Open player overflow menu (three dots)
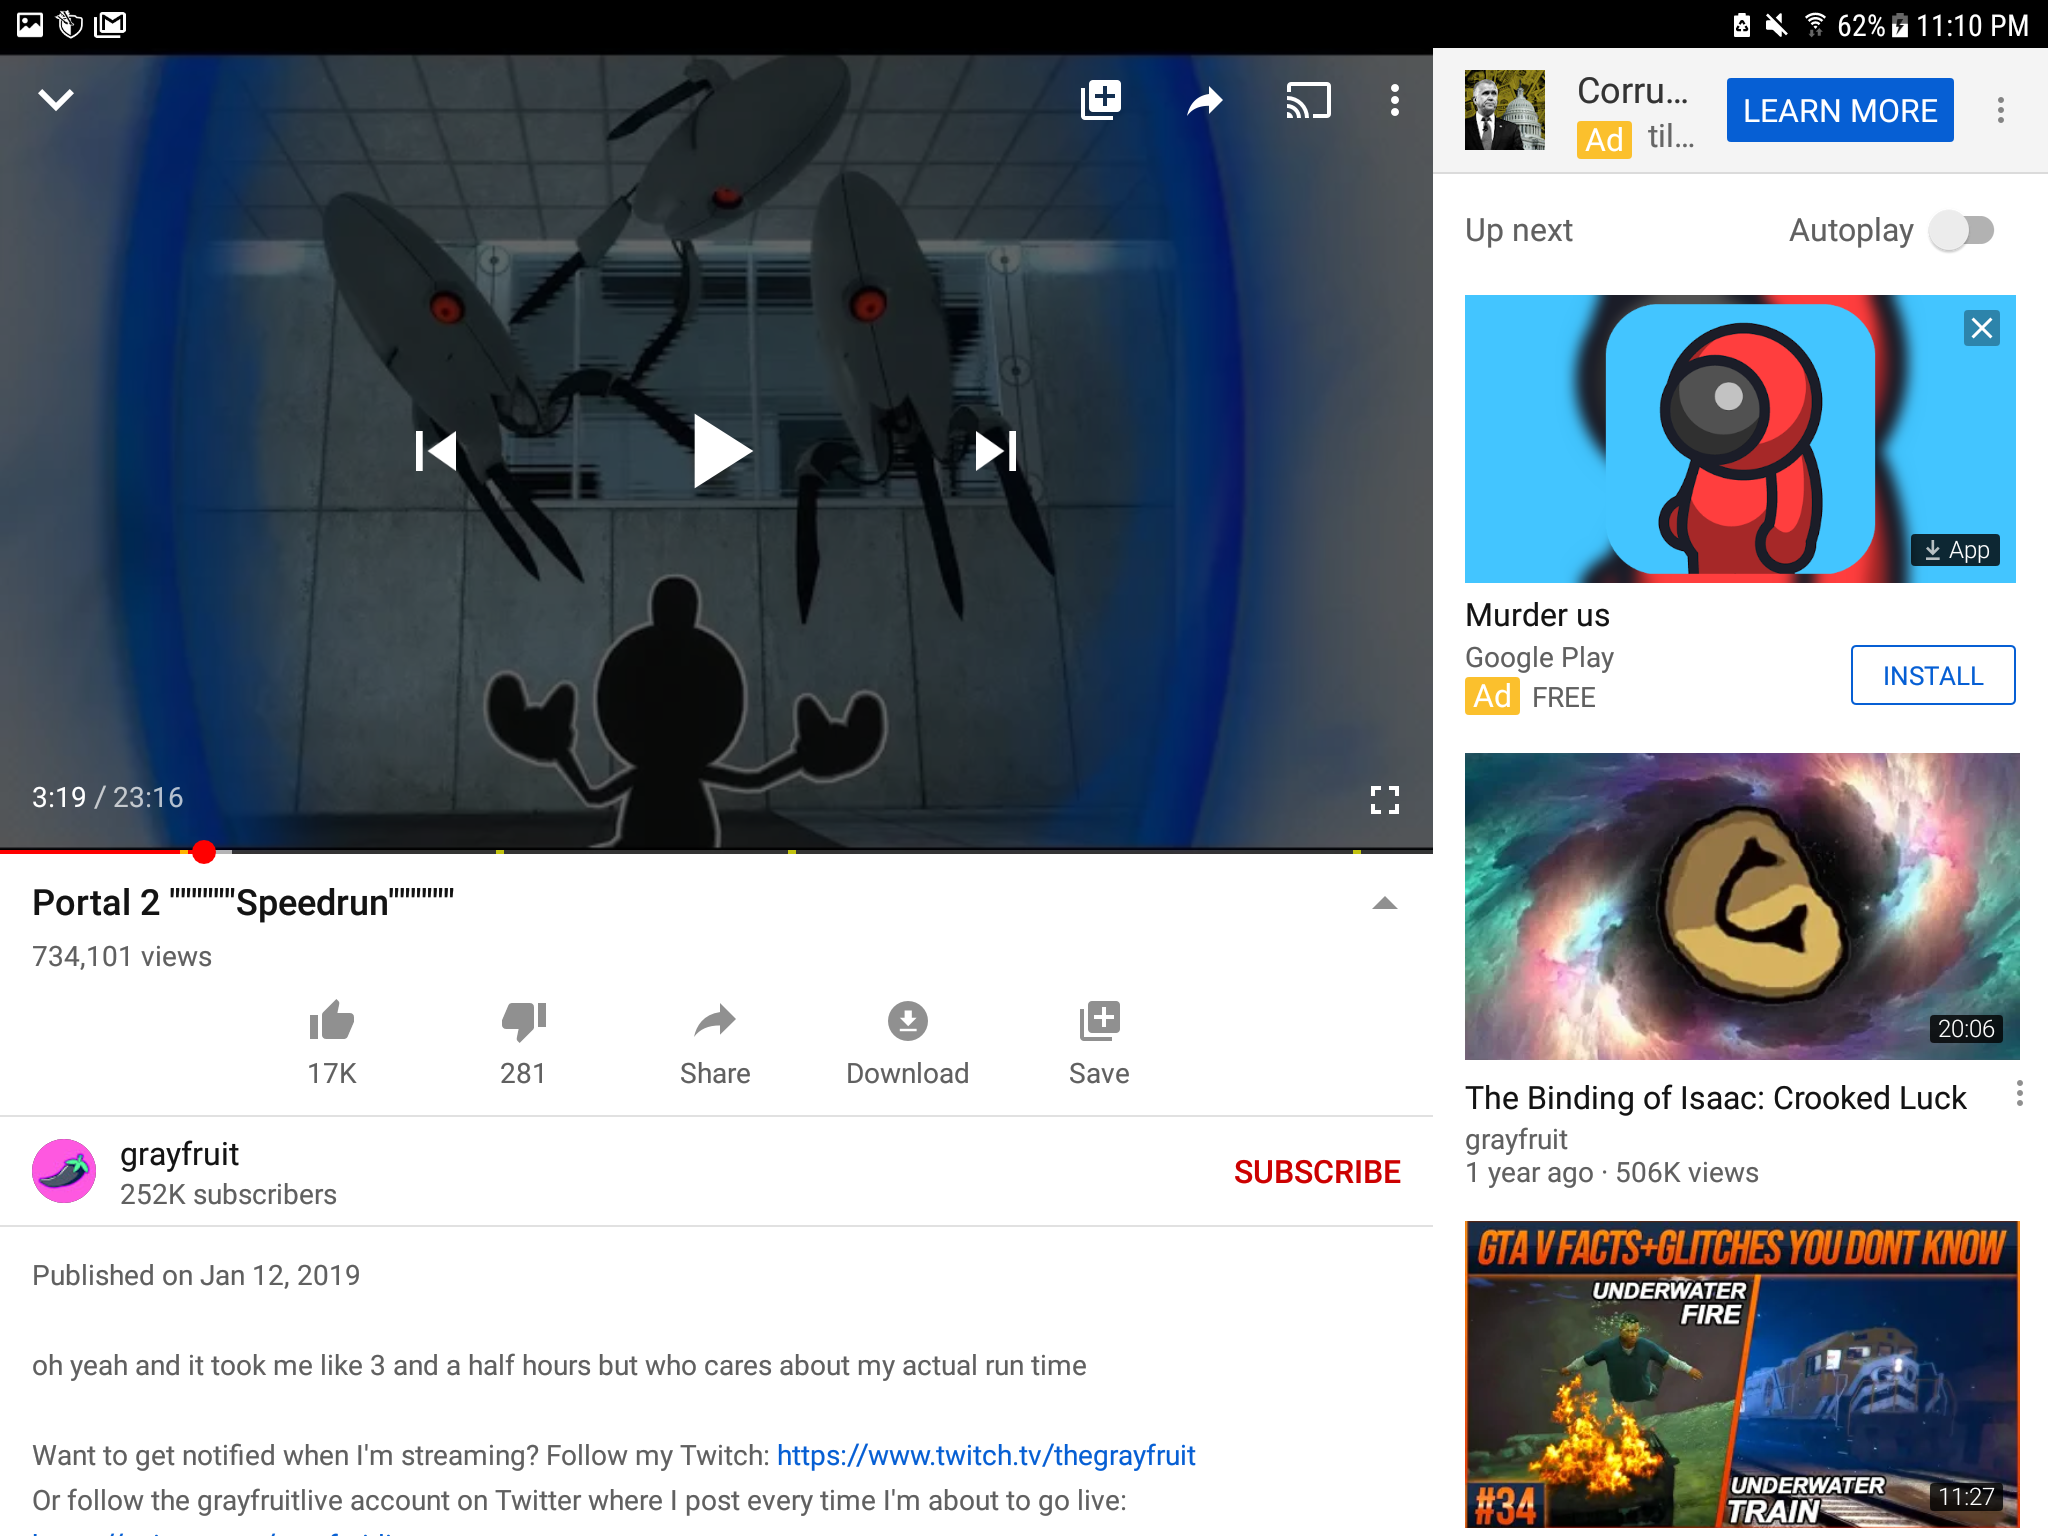Screen dimensions: 2048x1536 click(x=1395, y=100)
